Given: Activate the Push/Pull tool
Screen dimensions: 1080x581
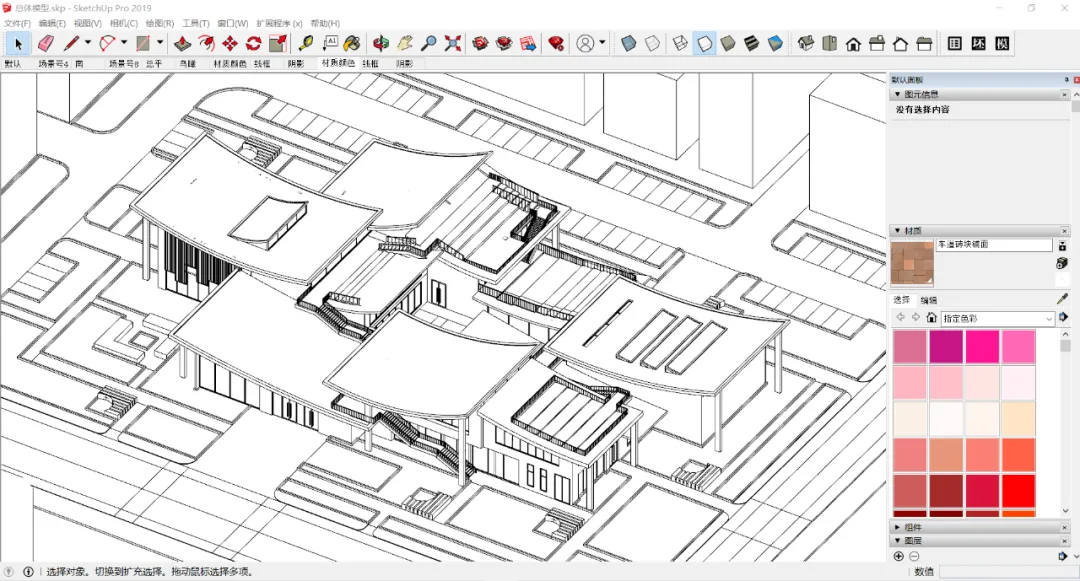Looking at the screenshot, I should click(182, 43).
